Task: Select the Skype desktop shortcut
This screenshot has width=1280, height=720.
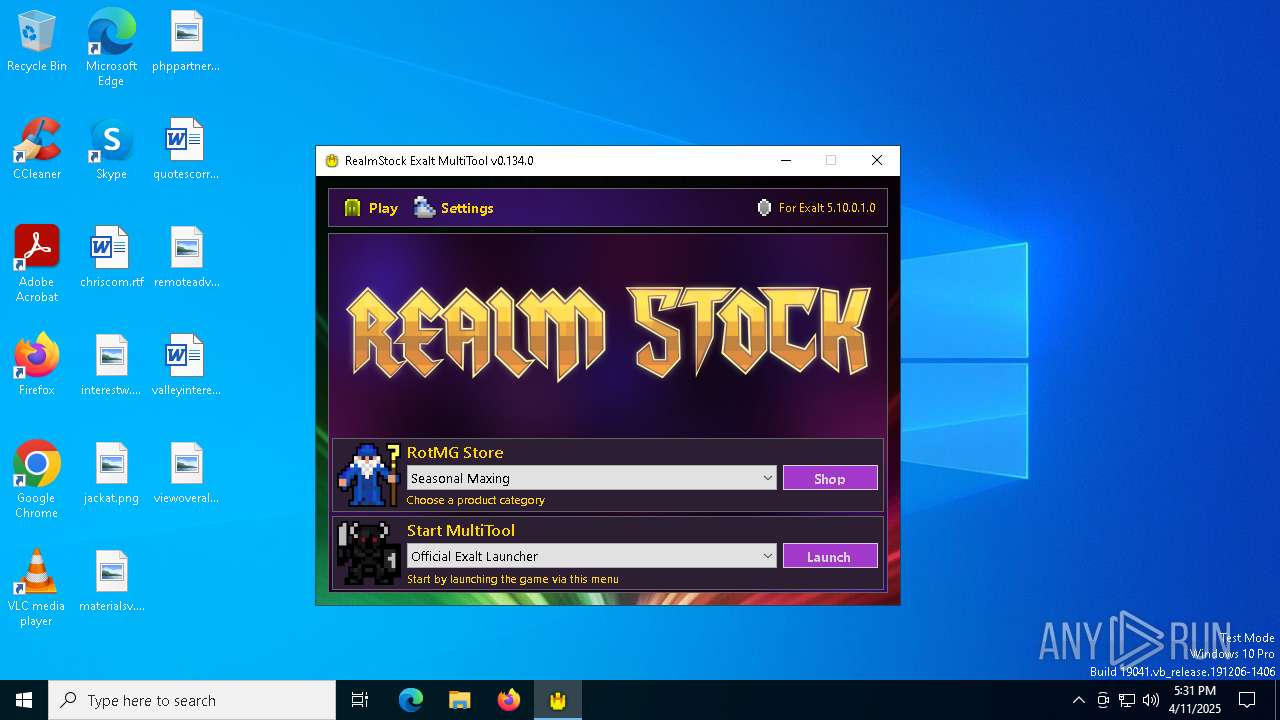Action: 111,150
